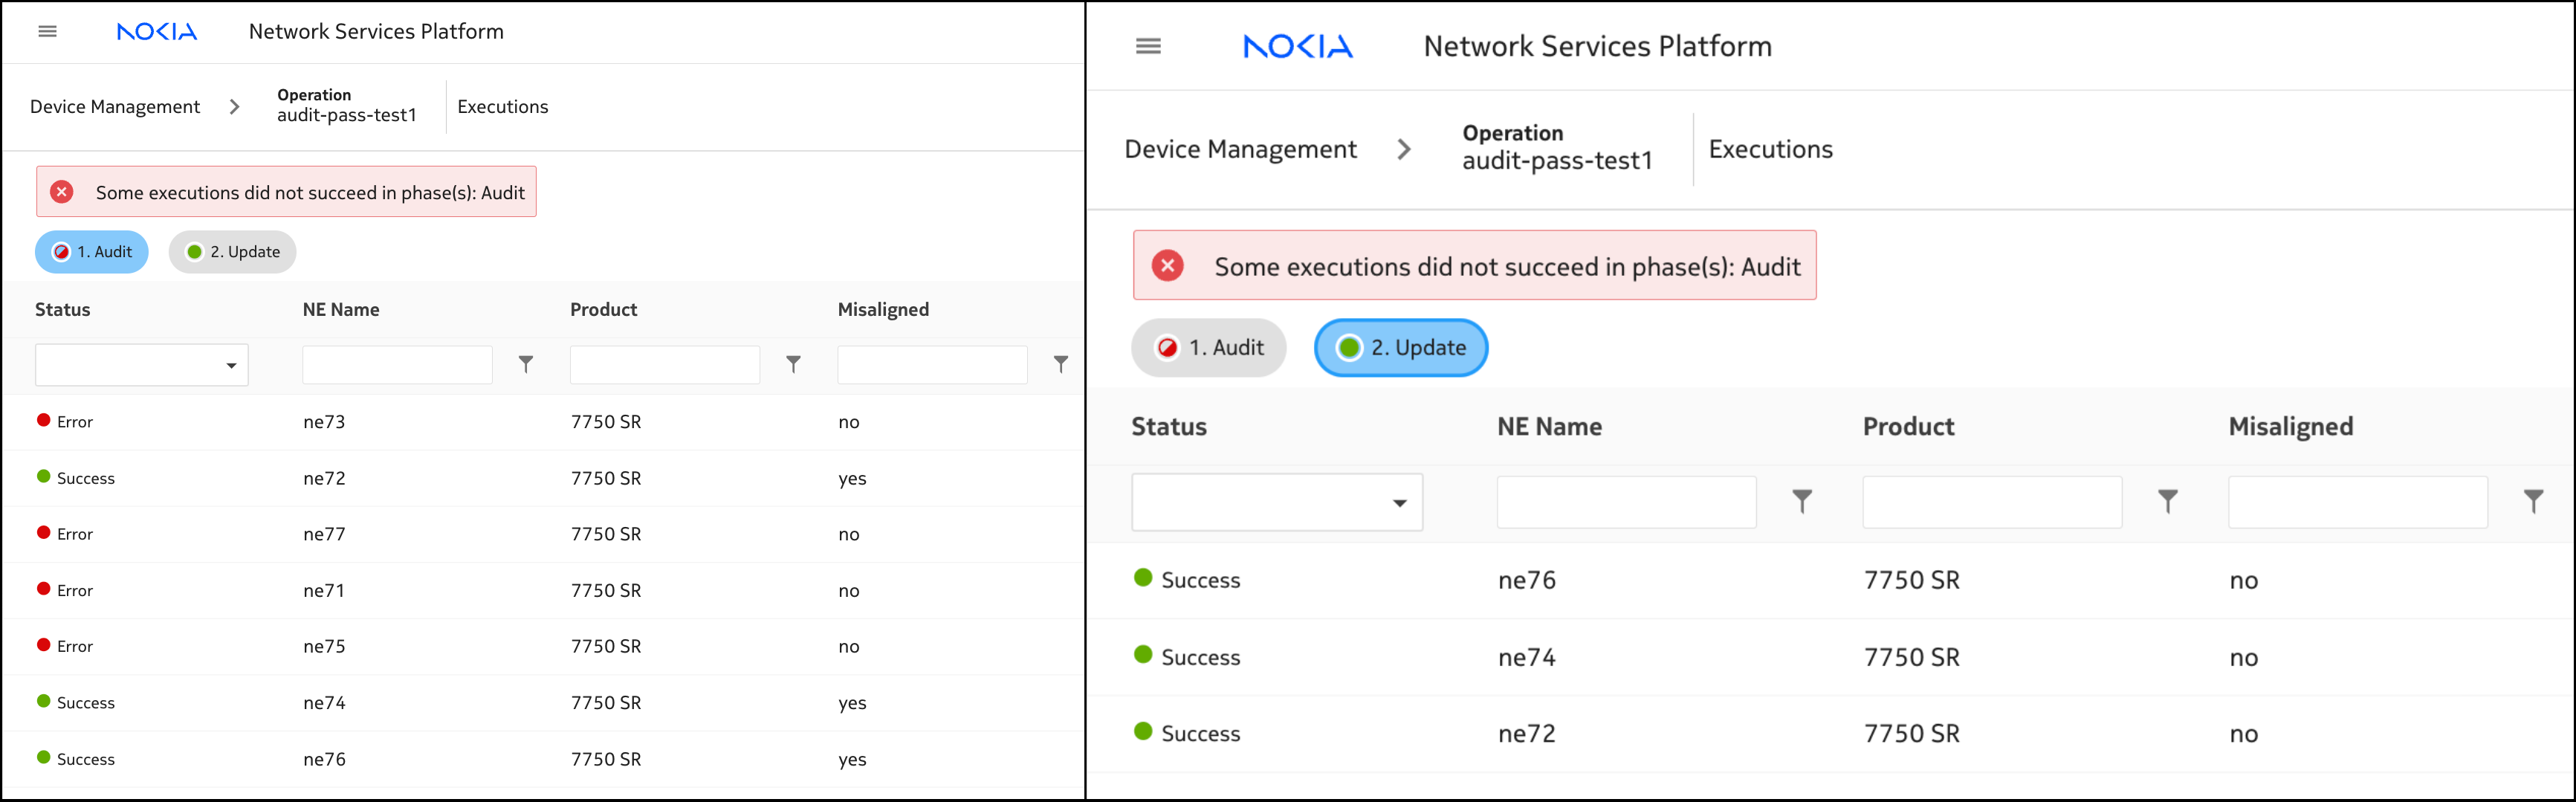Click NE Name filter text box in Update table
Image resolution: width=2576 pixels, height=802 pixels.
click(1626, 502)
